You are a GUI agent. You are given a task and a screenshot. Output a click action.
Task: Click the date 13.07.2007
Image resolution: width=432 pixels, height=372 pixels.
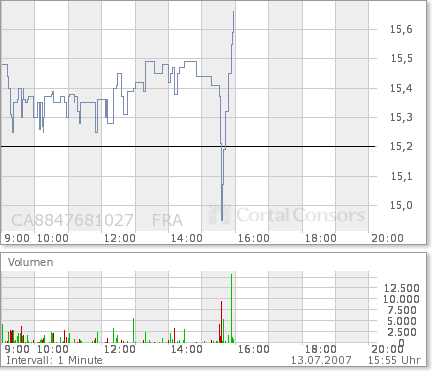(321, 360)
